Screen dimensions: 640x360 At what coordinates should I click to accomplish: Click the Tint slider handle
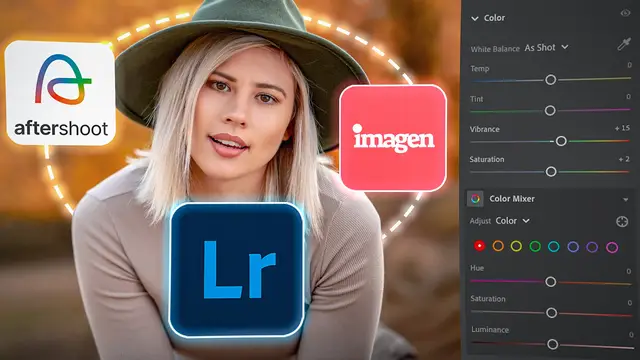pyautogui.click(x=550, y=110)
